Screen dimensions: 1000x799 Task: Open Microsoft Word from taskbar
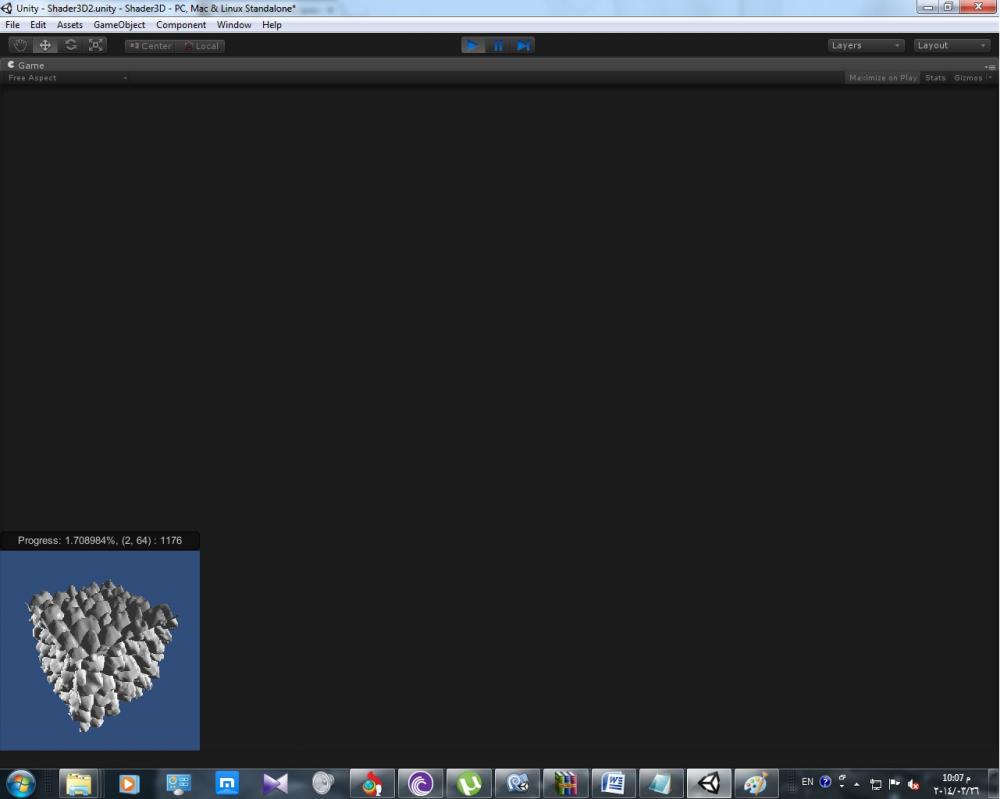[x=613, y=783]
